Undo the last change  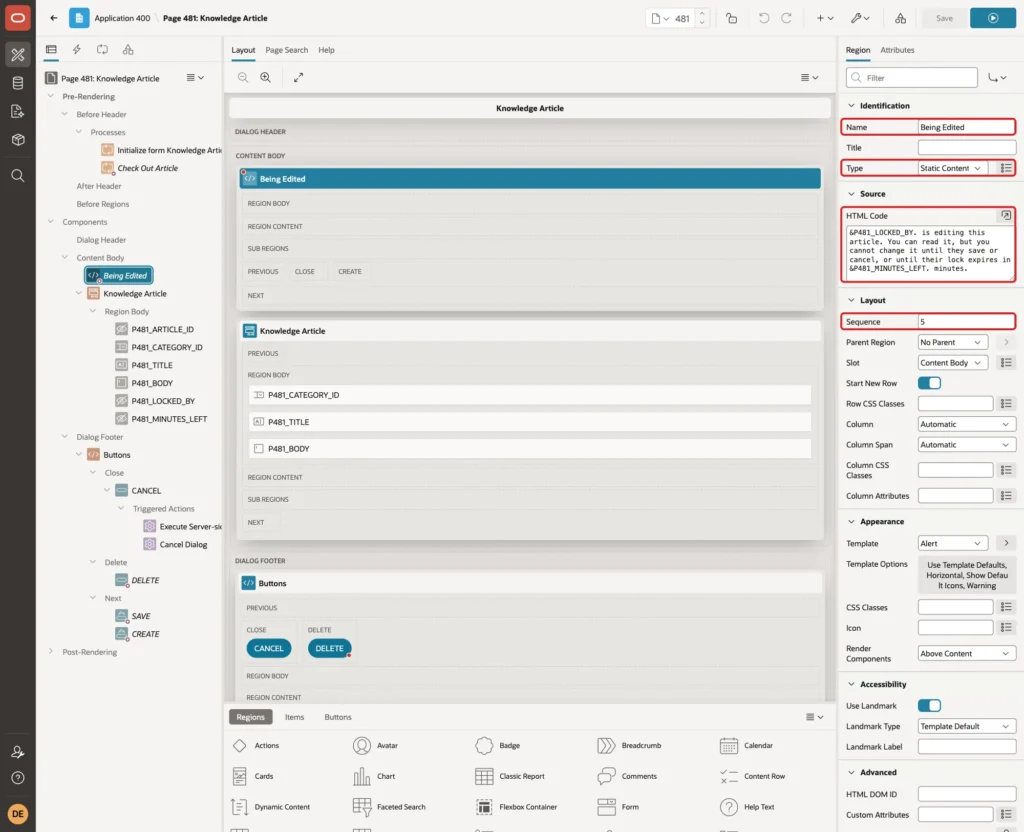pos(764,18)
